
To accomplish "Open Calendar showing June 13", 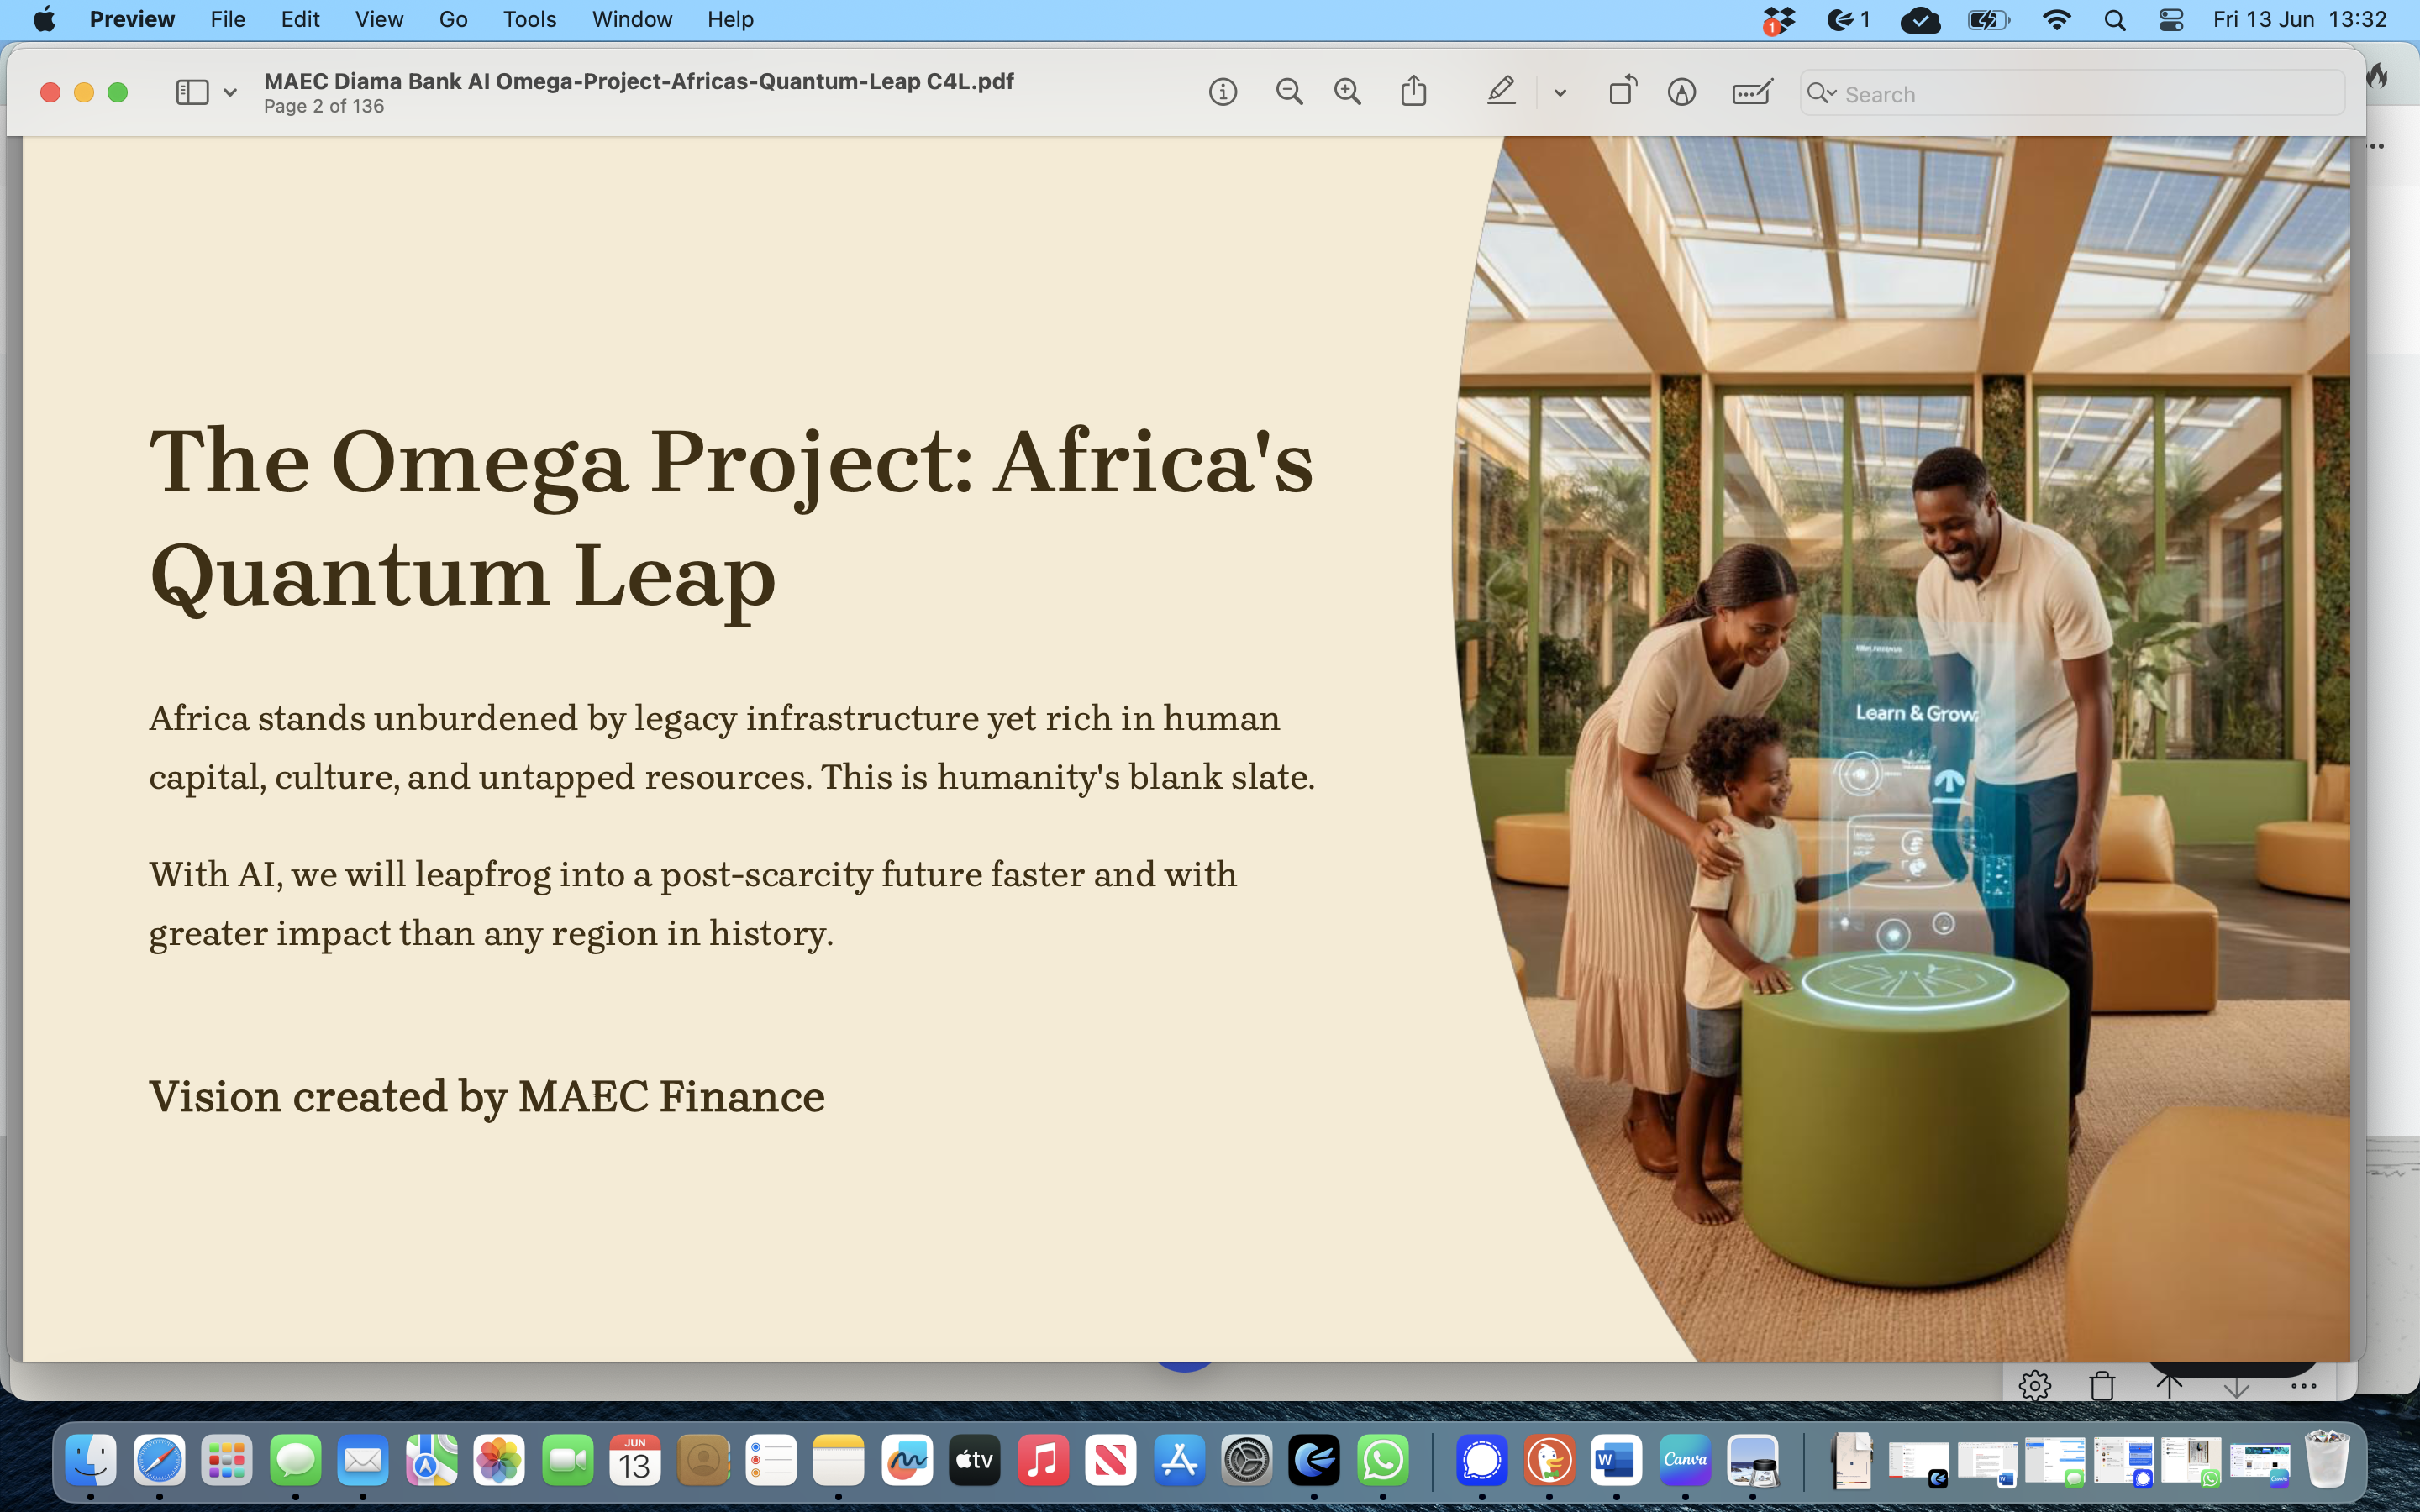I will point(635,1460).
